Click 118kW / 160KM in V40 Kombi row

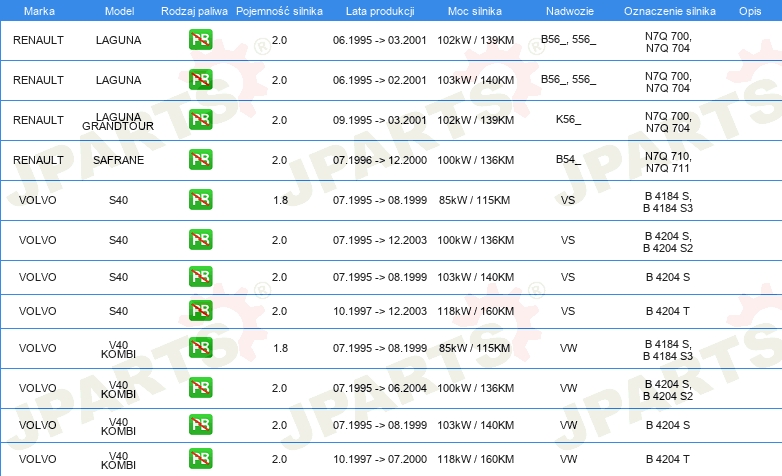click(475, 459)
